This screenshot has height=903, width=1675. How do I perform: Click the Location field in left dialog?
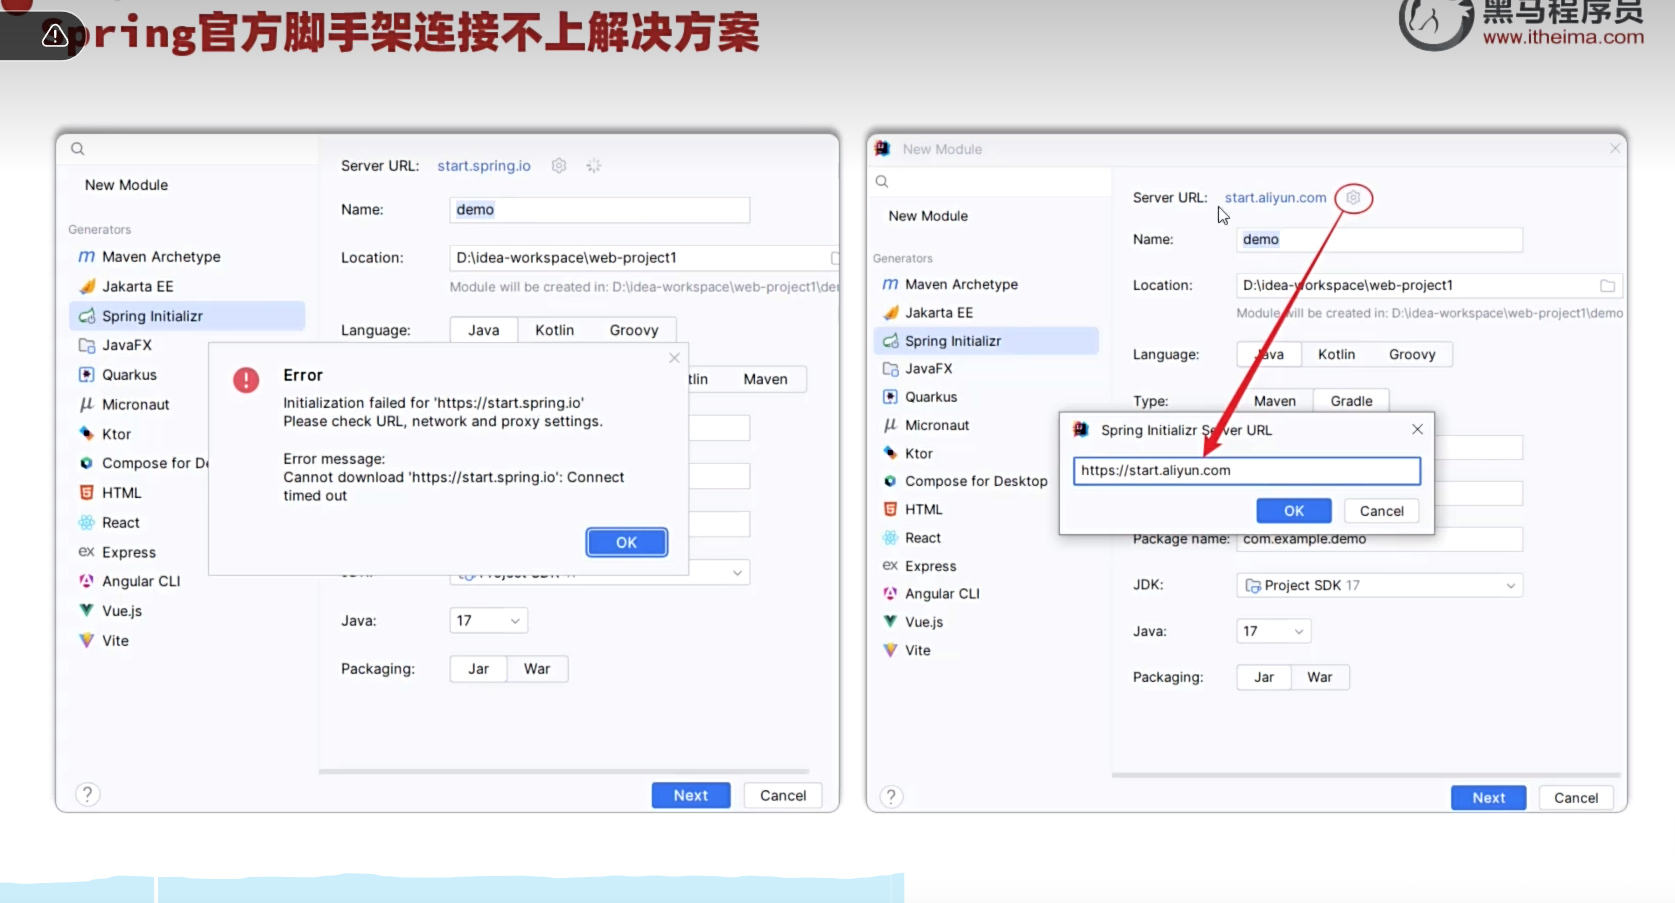[644, 258]
